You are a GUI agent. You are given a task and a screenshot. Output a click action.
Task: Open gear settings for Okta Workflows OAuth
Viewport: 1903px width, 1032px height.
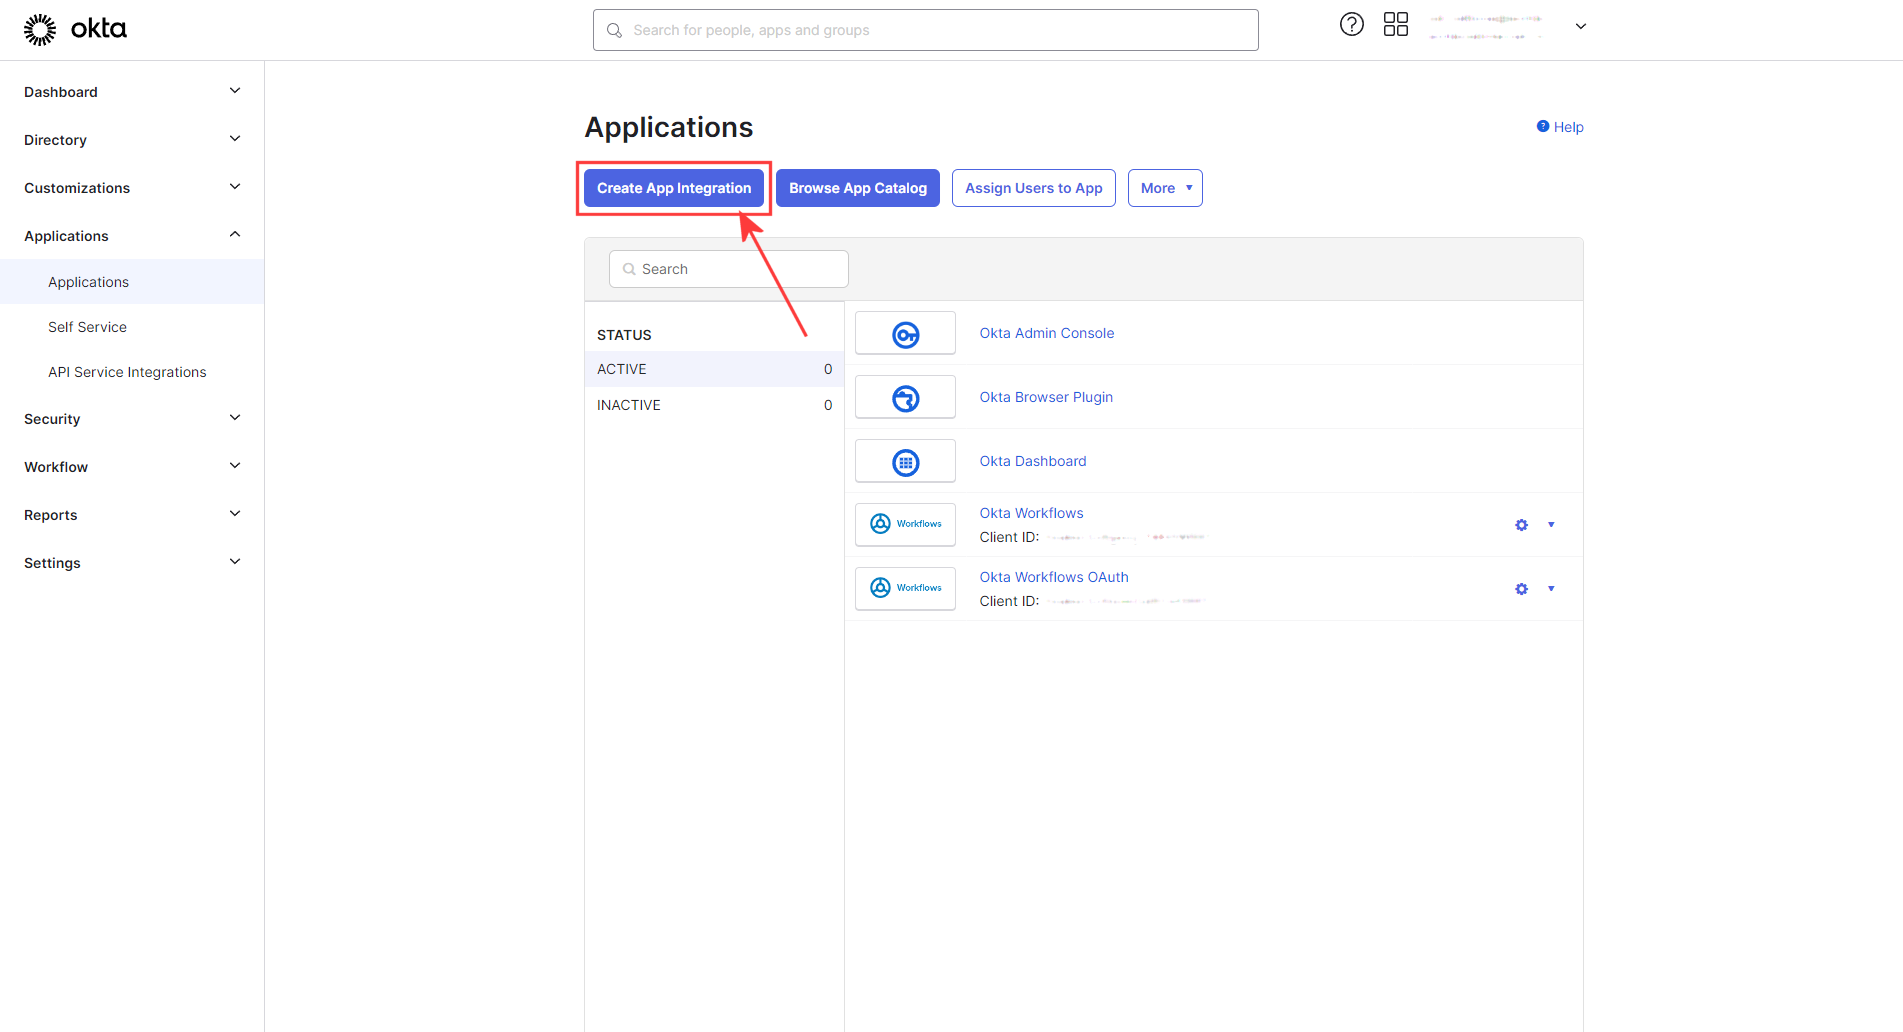[x=1521, y=589]
